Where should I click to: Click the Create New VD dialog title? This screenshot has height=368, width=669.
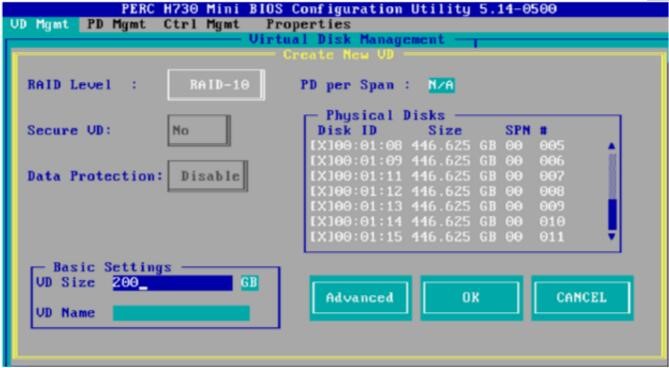point(338,55)
